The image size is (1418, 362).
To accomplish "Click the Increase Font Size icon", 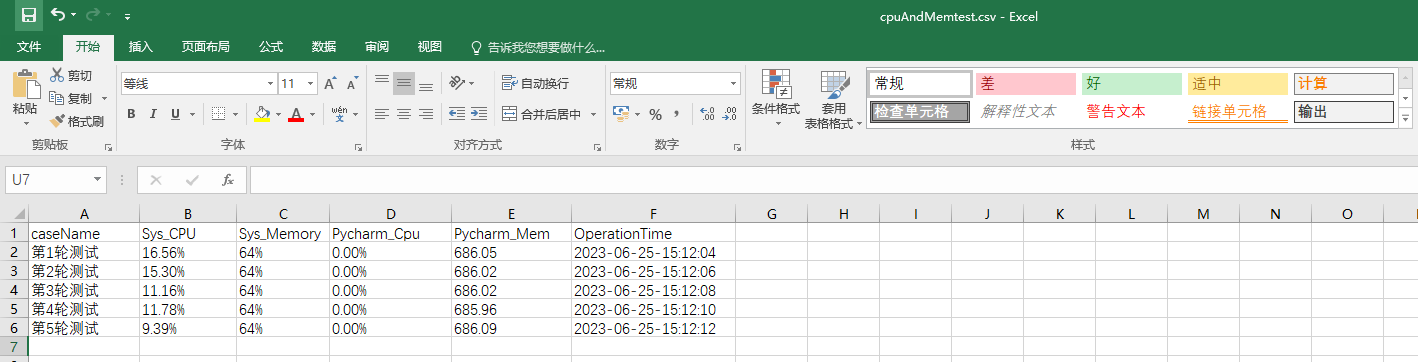I will point(329,84).
